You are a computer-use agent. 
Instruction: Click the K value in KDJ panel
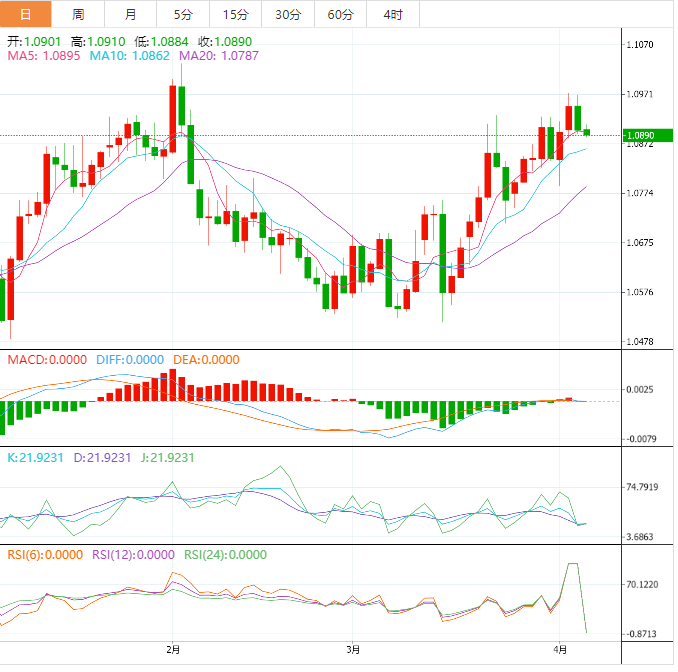click(x=35, y=457)
